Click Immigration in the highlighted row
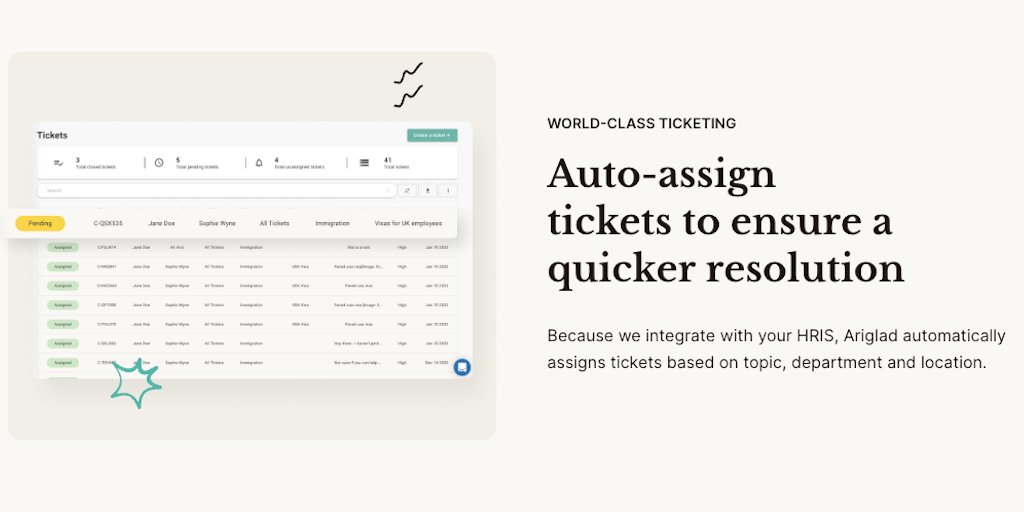 click(x=332, y=223)
